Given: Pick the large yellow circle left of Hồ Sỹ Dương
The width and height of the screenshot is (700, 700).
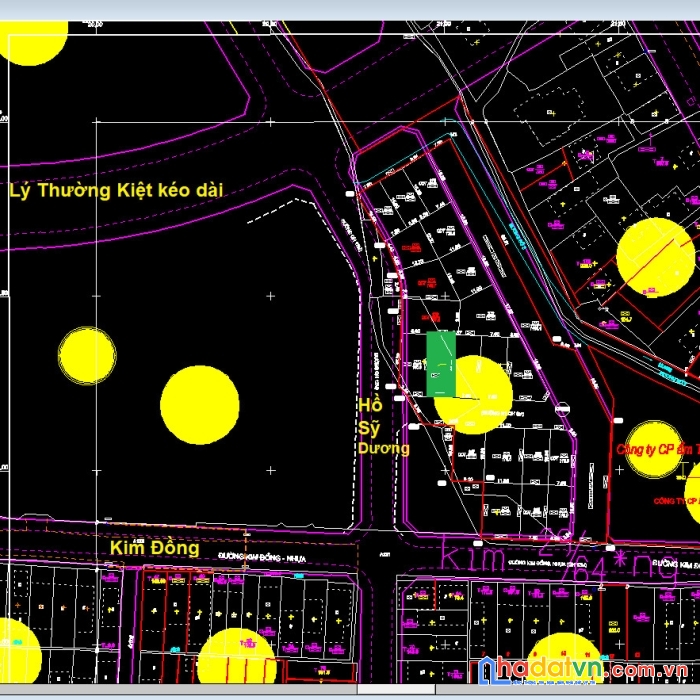Looking at the screenshot, I should [x=200, y=405].
